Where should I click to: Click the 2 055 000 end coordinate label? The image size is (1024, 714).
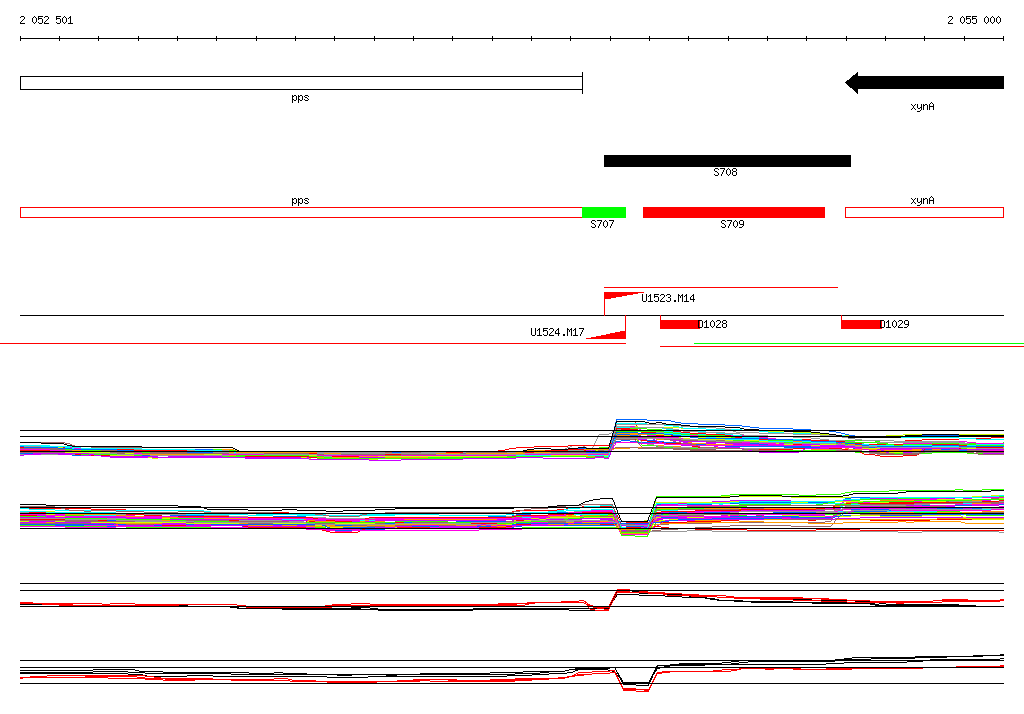(x=974, y=20)
